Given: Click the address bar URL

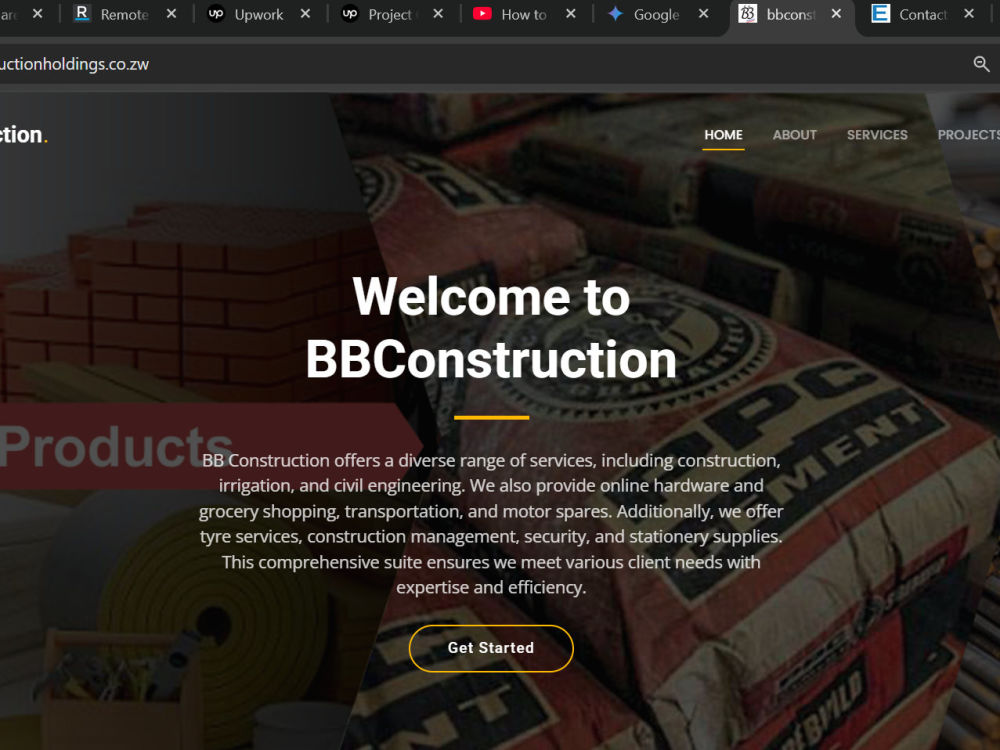Looking at the screenshot, I should 74,64.
